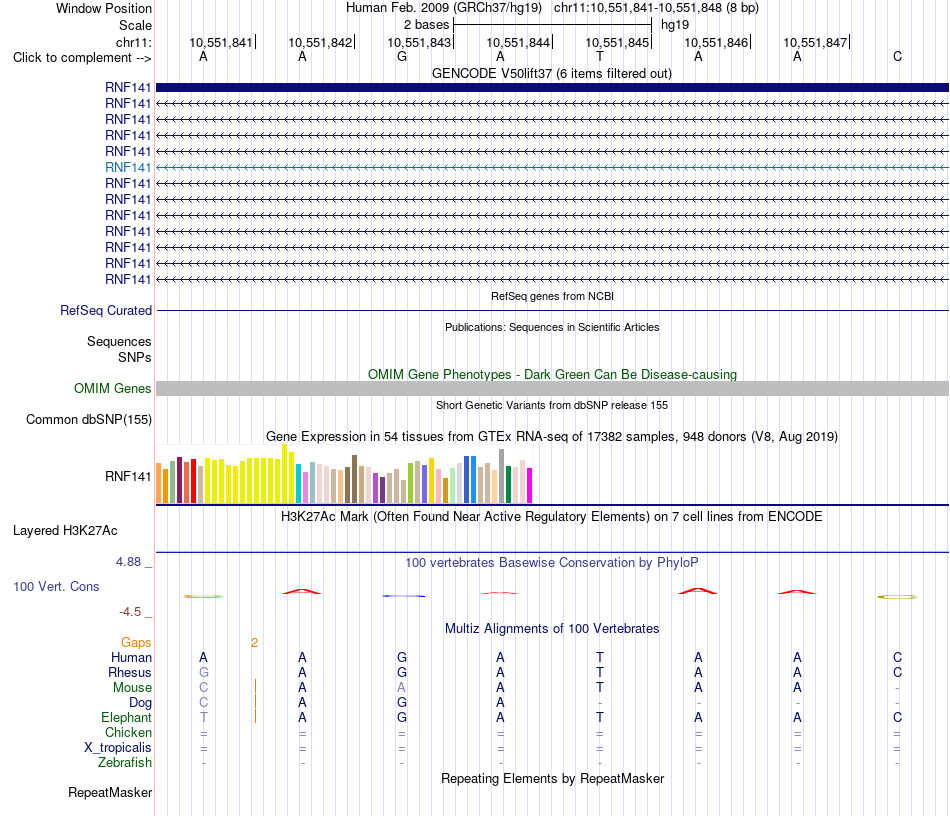The height and width of the screenshot is (816, 950).
Task: Click the dark green bar in GTEx chart
Action: [508, 484]
